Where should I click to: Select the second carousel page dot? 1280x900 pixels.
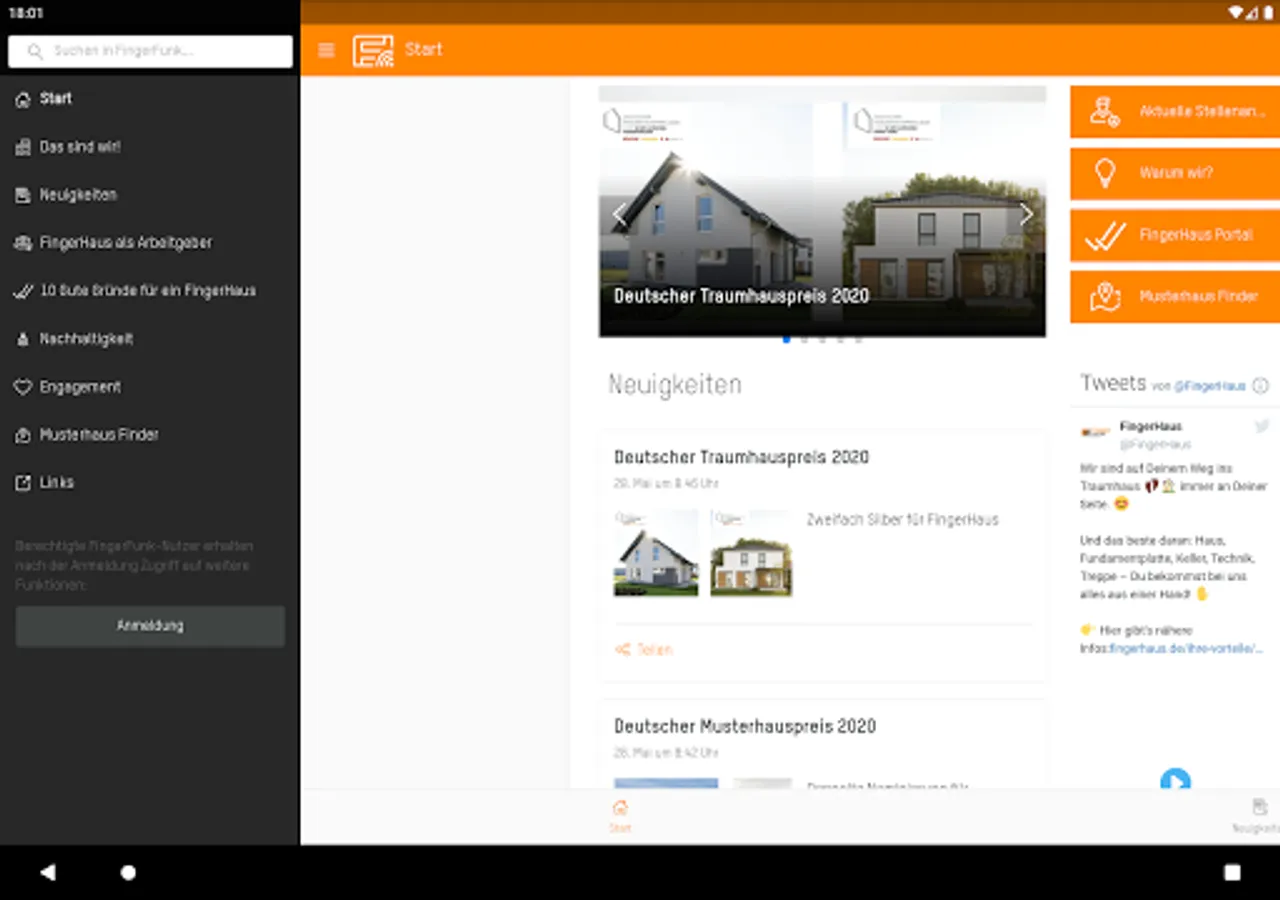pyautogui.click(x=804, y=340)
